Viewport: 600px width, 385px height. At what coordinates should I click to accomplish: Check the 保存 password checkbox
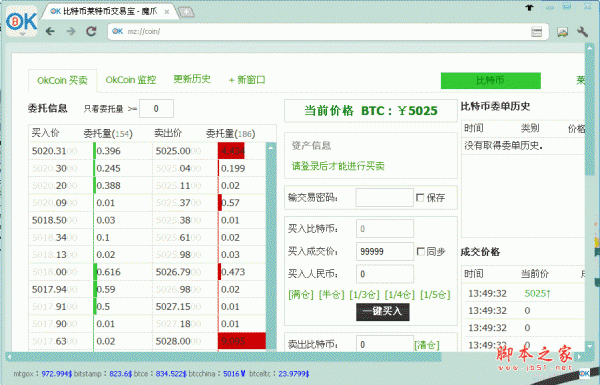(420, 197)
